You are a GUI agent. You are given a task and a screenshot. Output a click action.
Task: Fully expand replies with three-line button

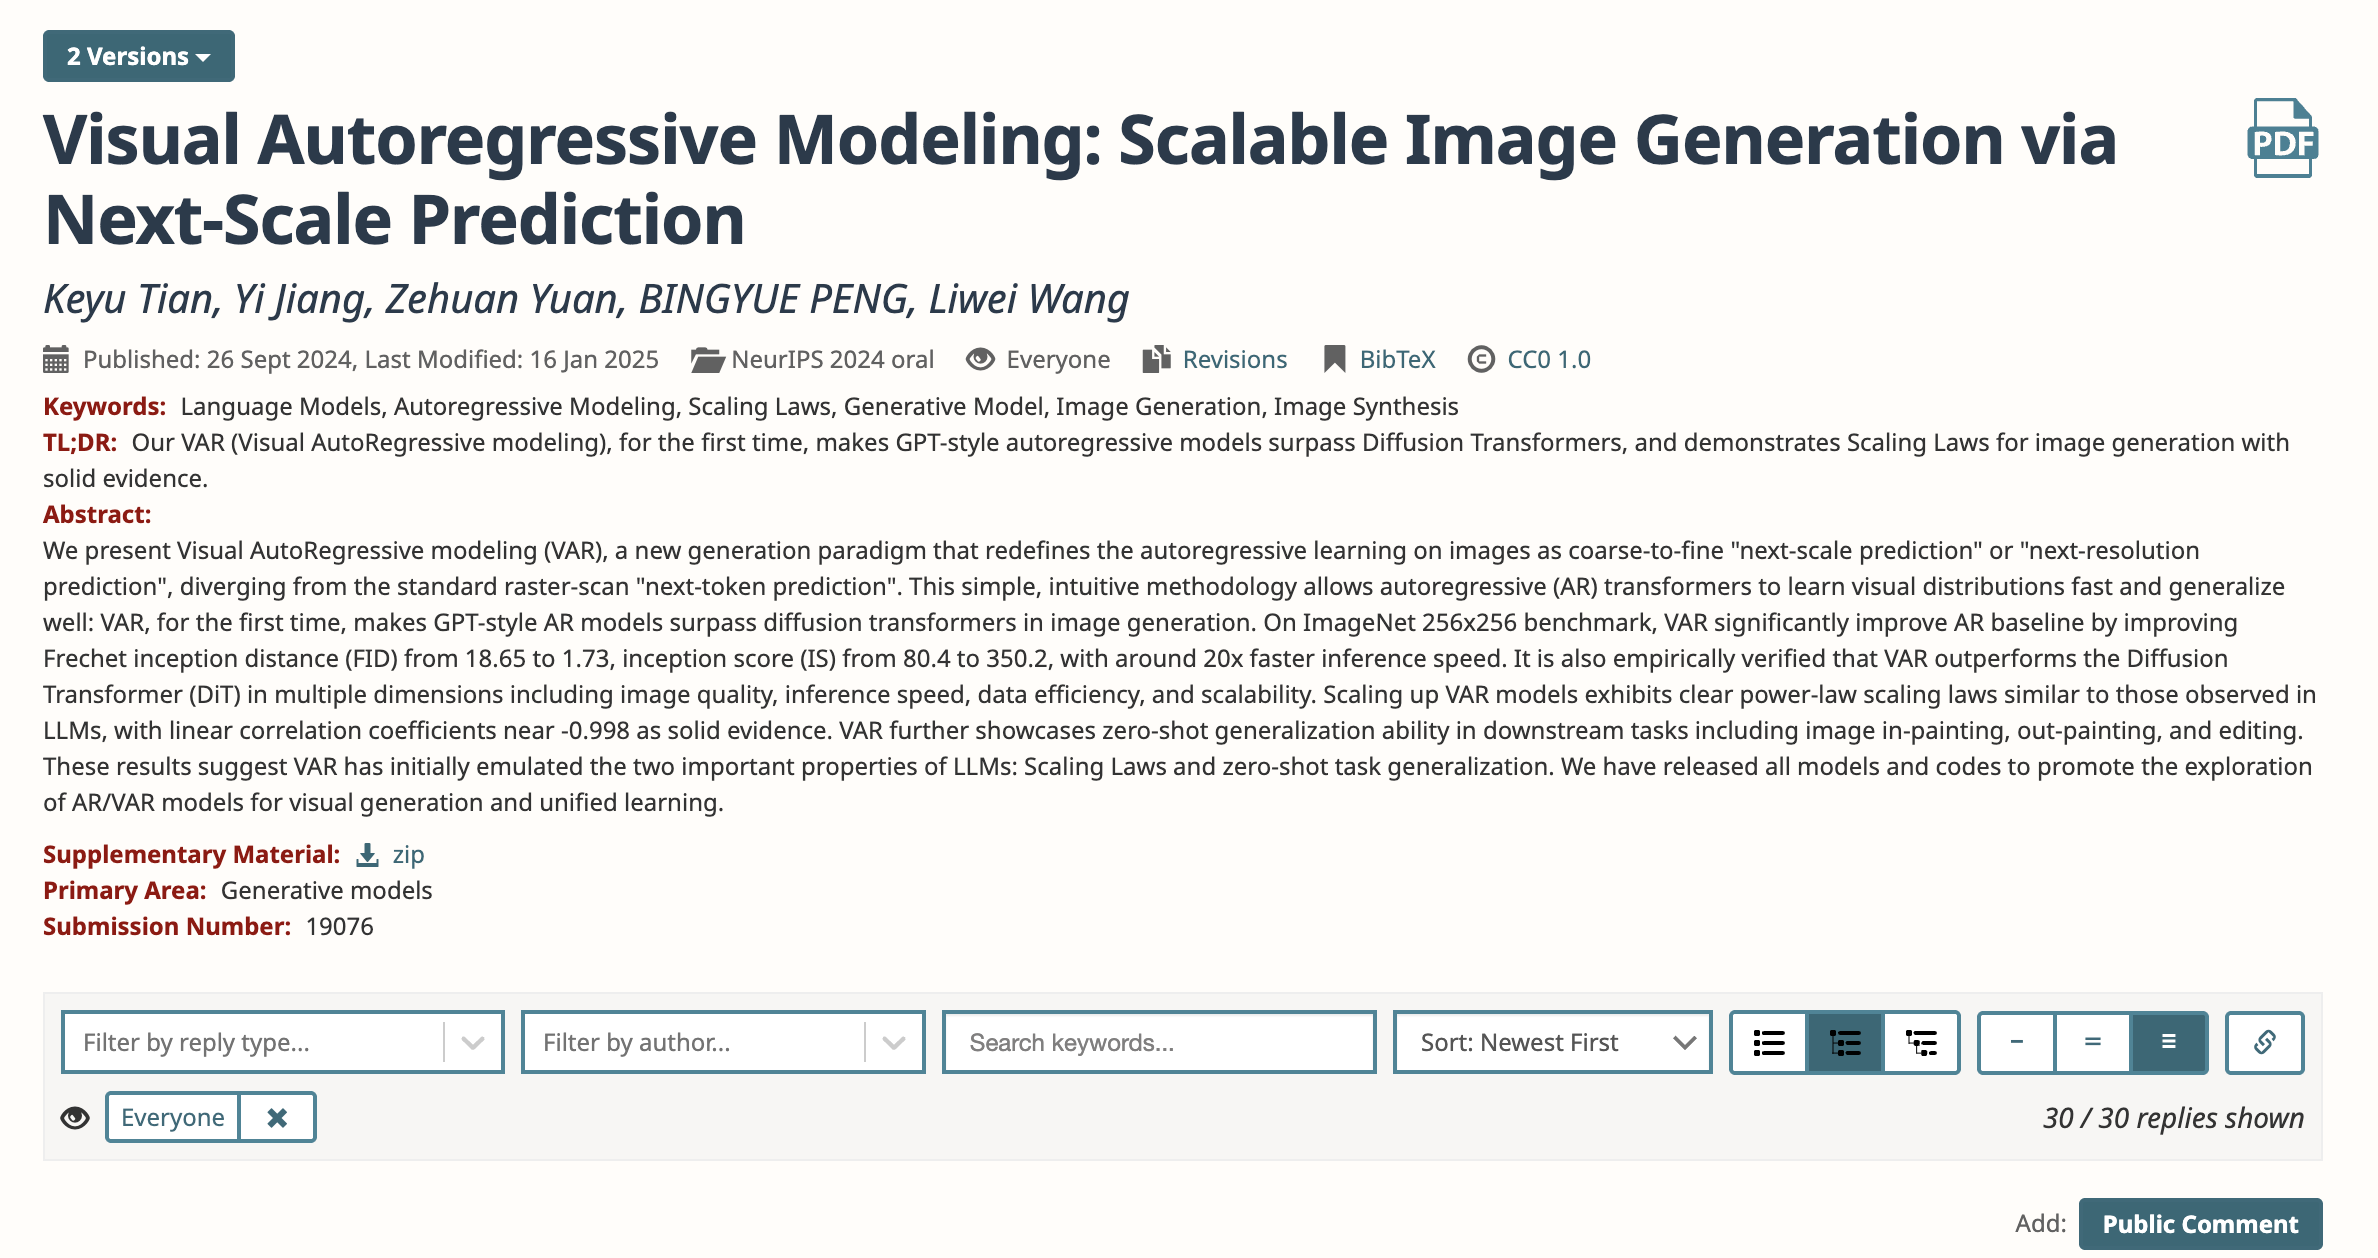(2168, 1042)
